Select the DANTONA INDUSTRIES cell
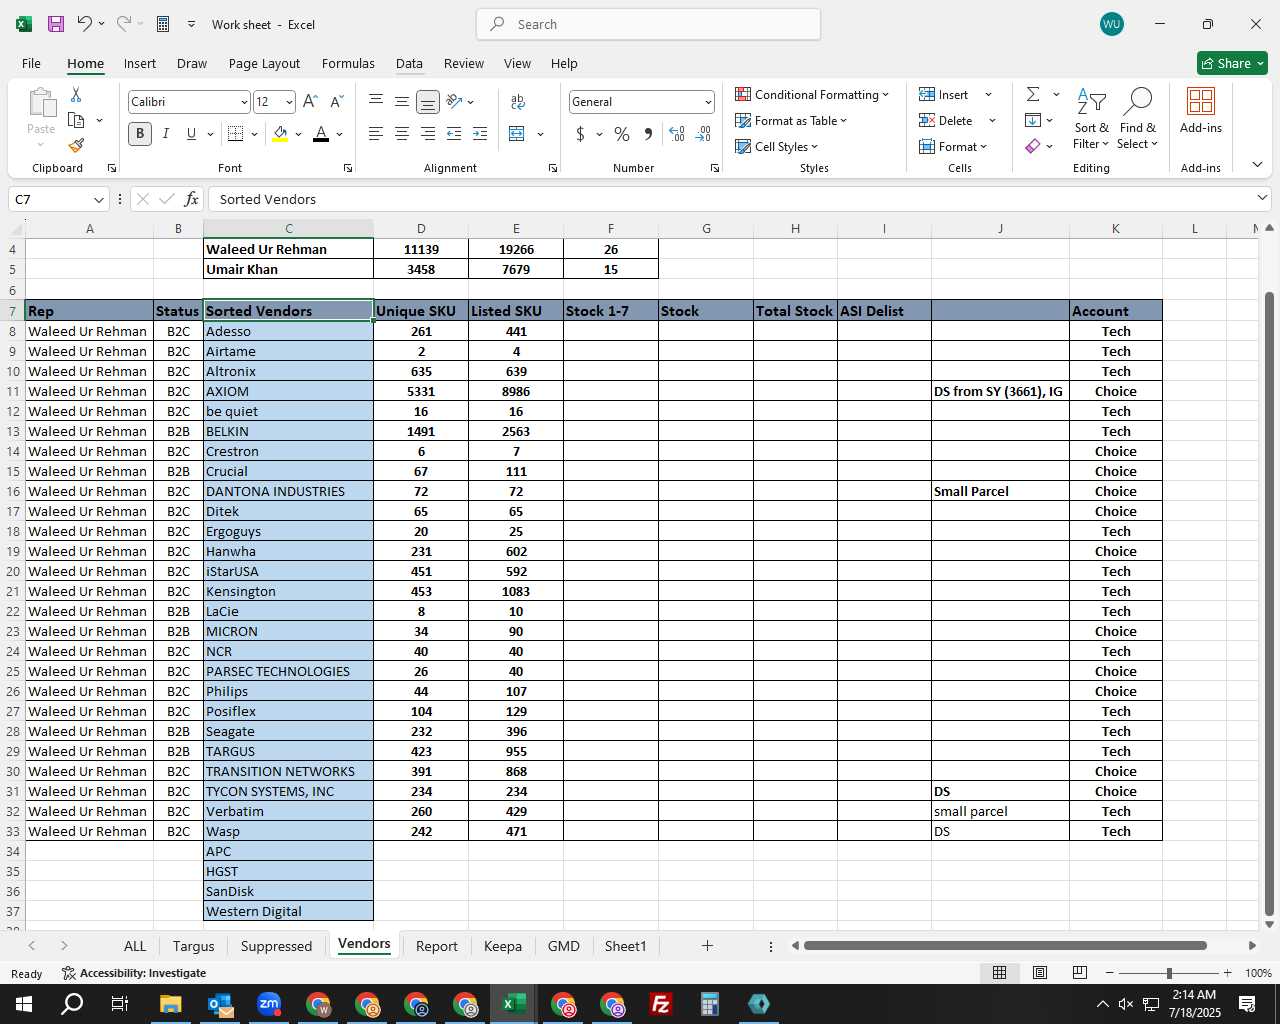The image size is (1280, 1024). tap(288, 491)
